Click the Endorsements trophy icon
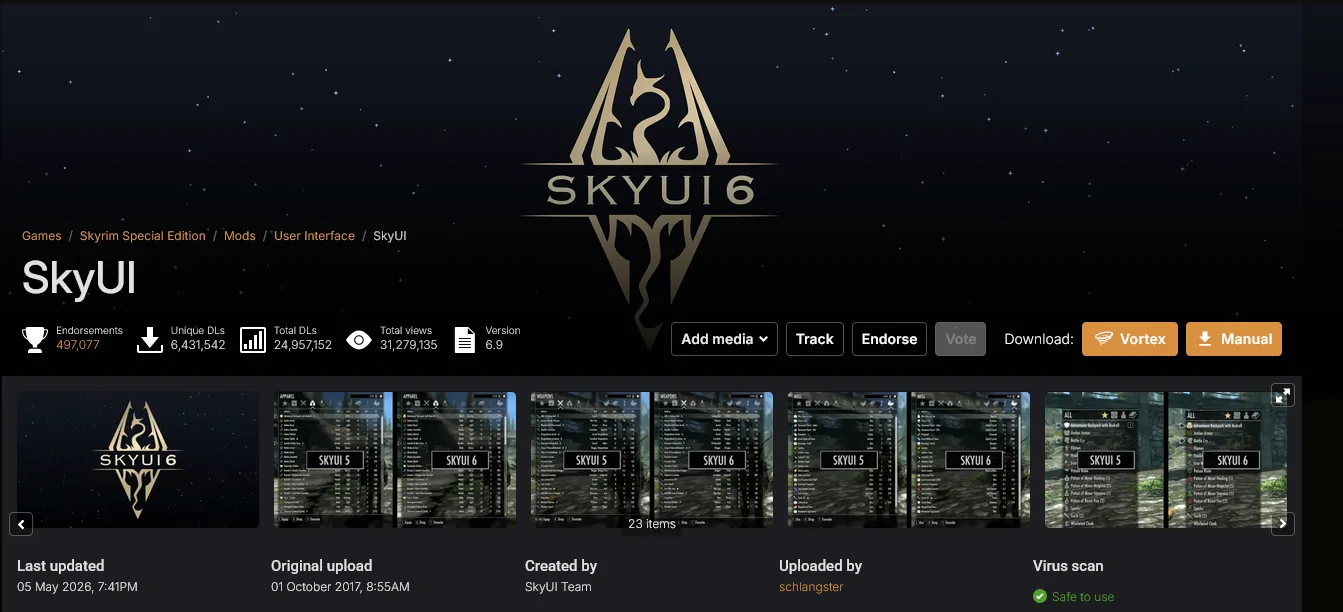Screen dimensions: 1343x612 [35, 339]
